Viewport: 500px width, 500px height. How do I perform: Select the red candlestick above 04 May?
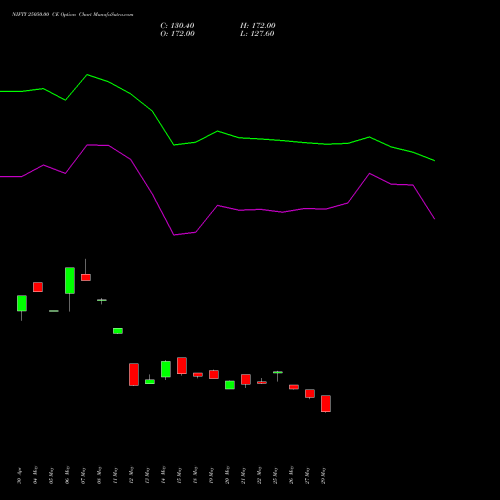(x=38, y=287)
